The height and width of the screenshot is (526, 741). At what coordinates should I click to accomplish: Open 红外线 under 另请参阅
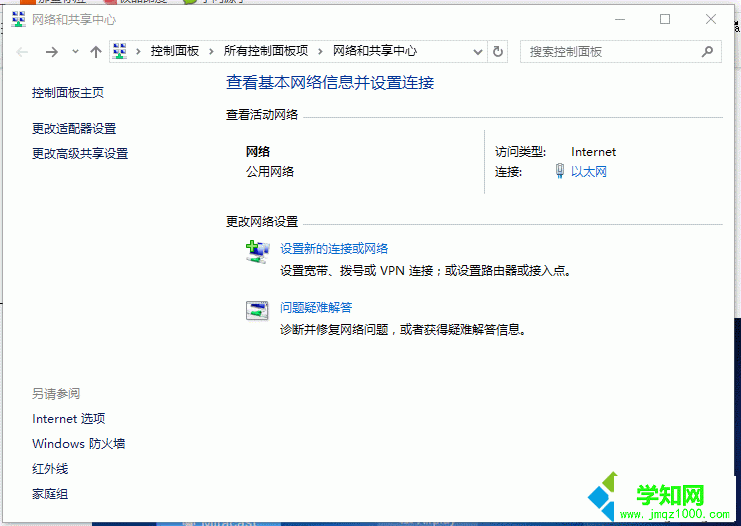coord(50,469)
